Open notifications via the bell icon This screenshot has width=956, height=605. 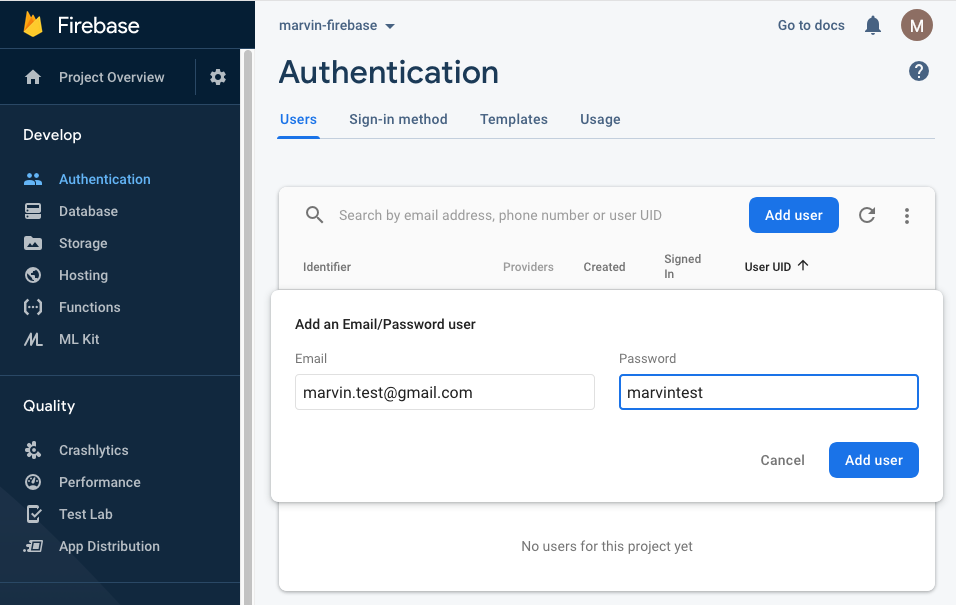tap(872, 25)
